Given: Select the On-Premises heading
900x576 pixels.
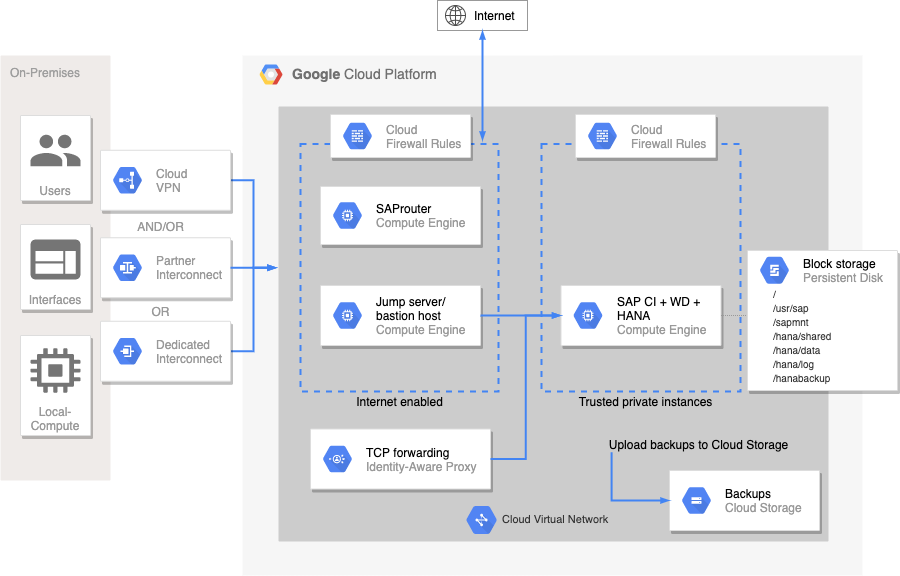Looking at the screenshot, I should click(x=45, y=73).
